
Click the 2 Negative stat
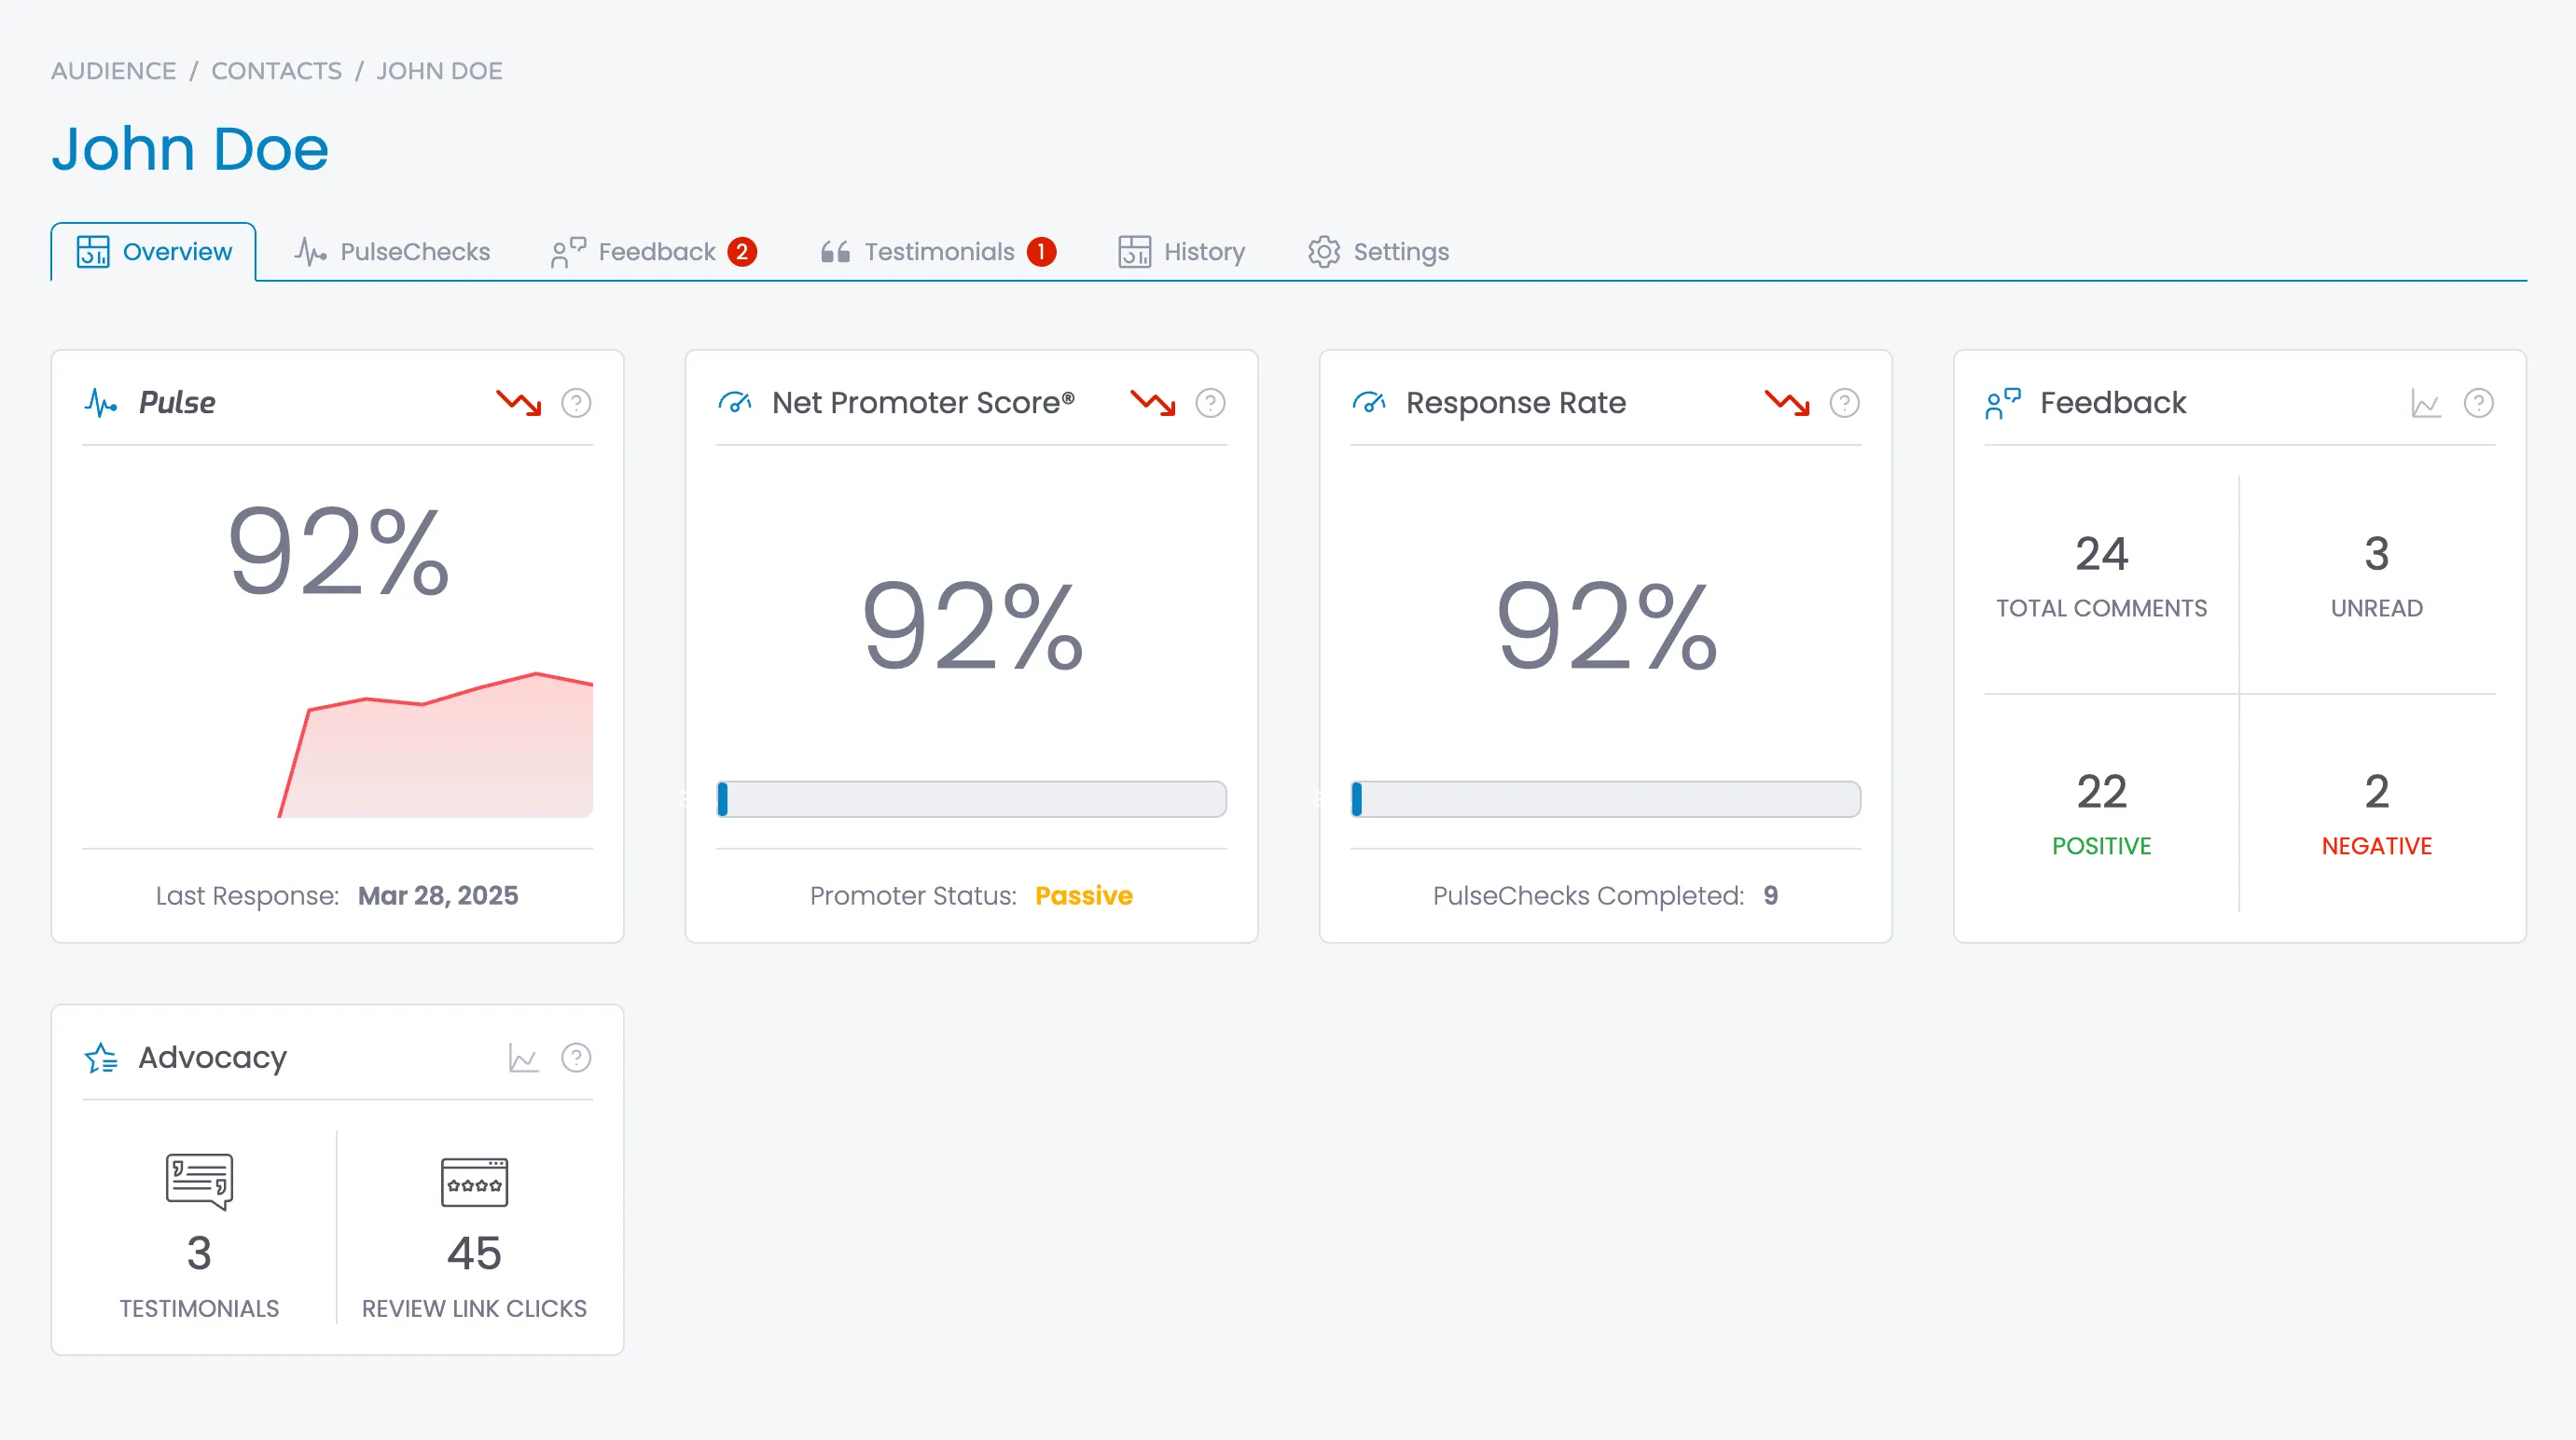pos(2376,814)
